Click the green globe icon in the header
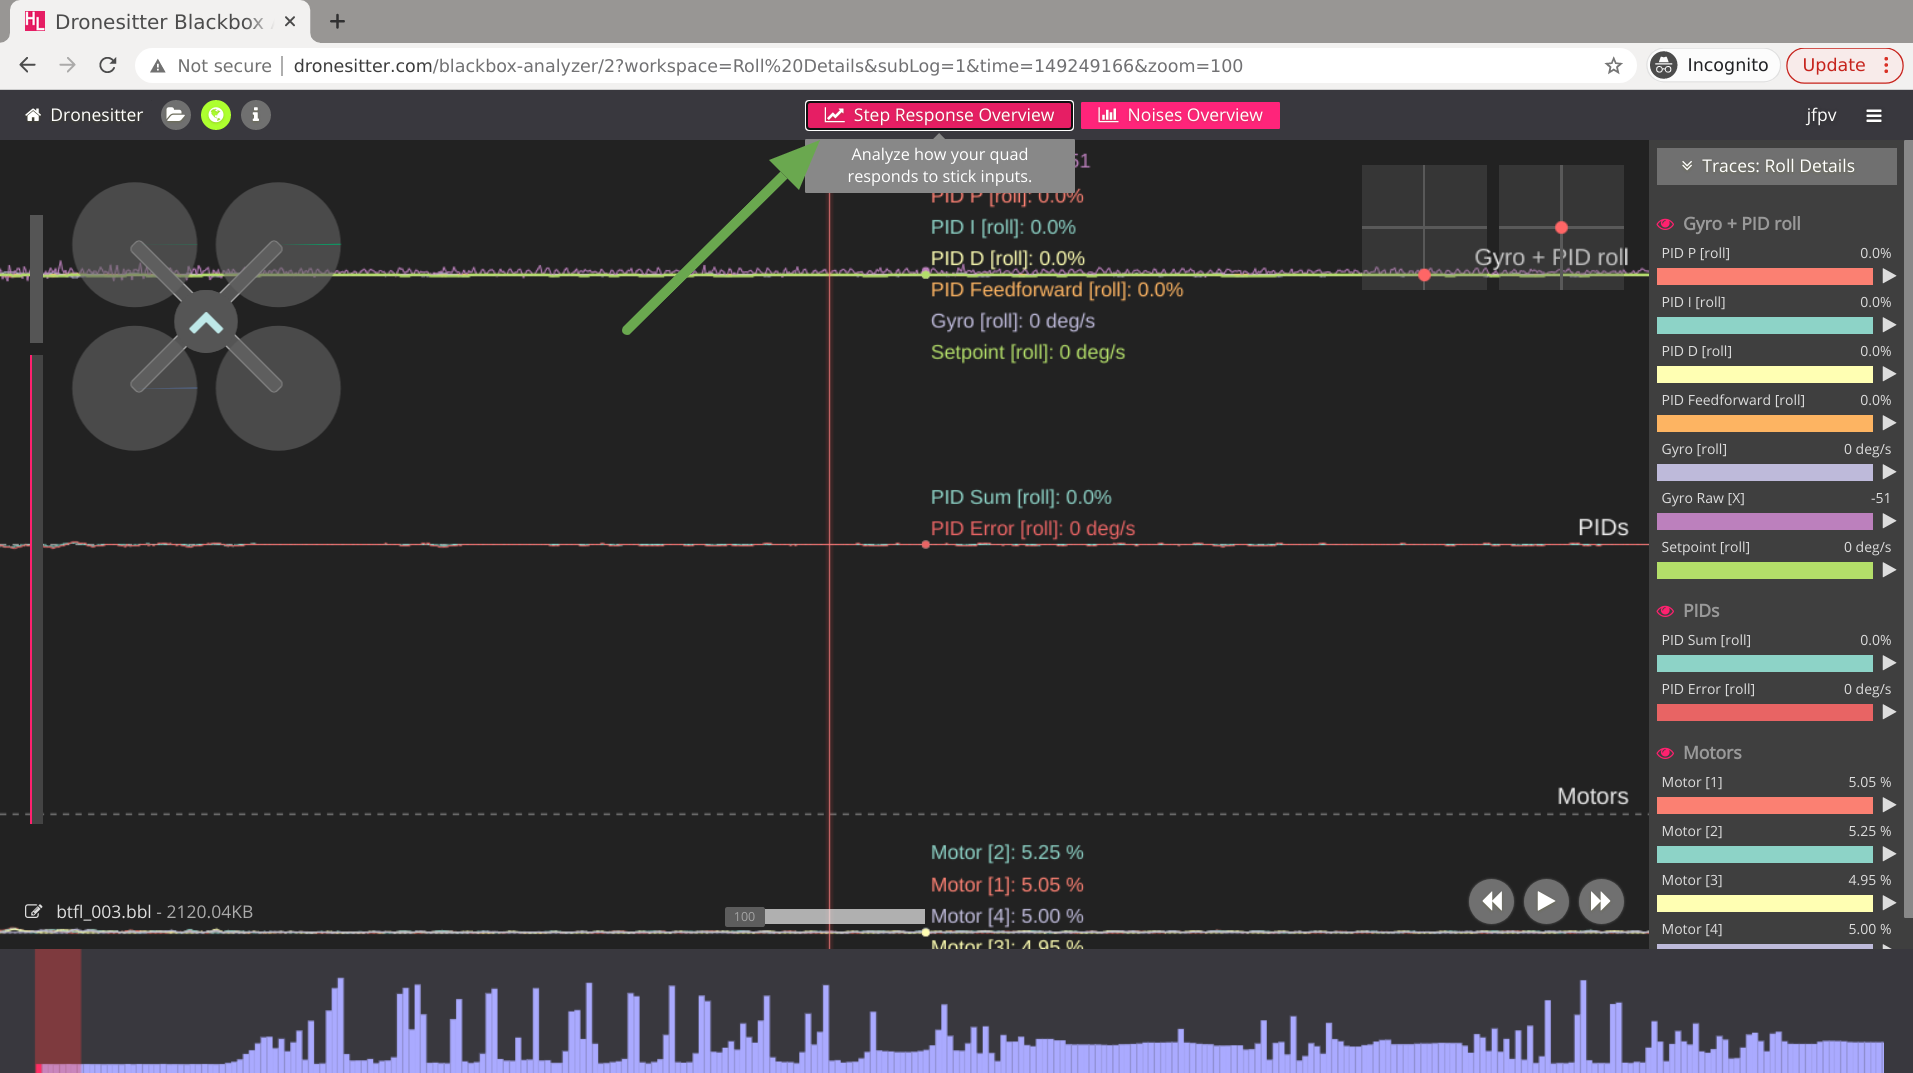Viewport: 1913px width, 1073px height. [216, 115]
